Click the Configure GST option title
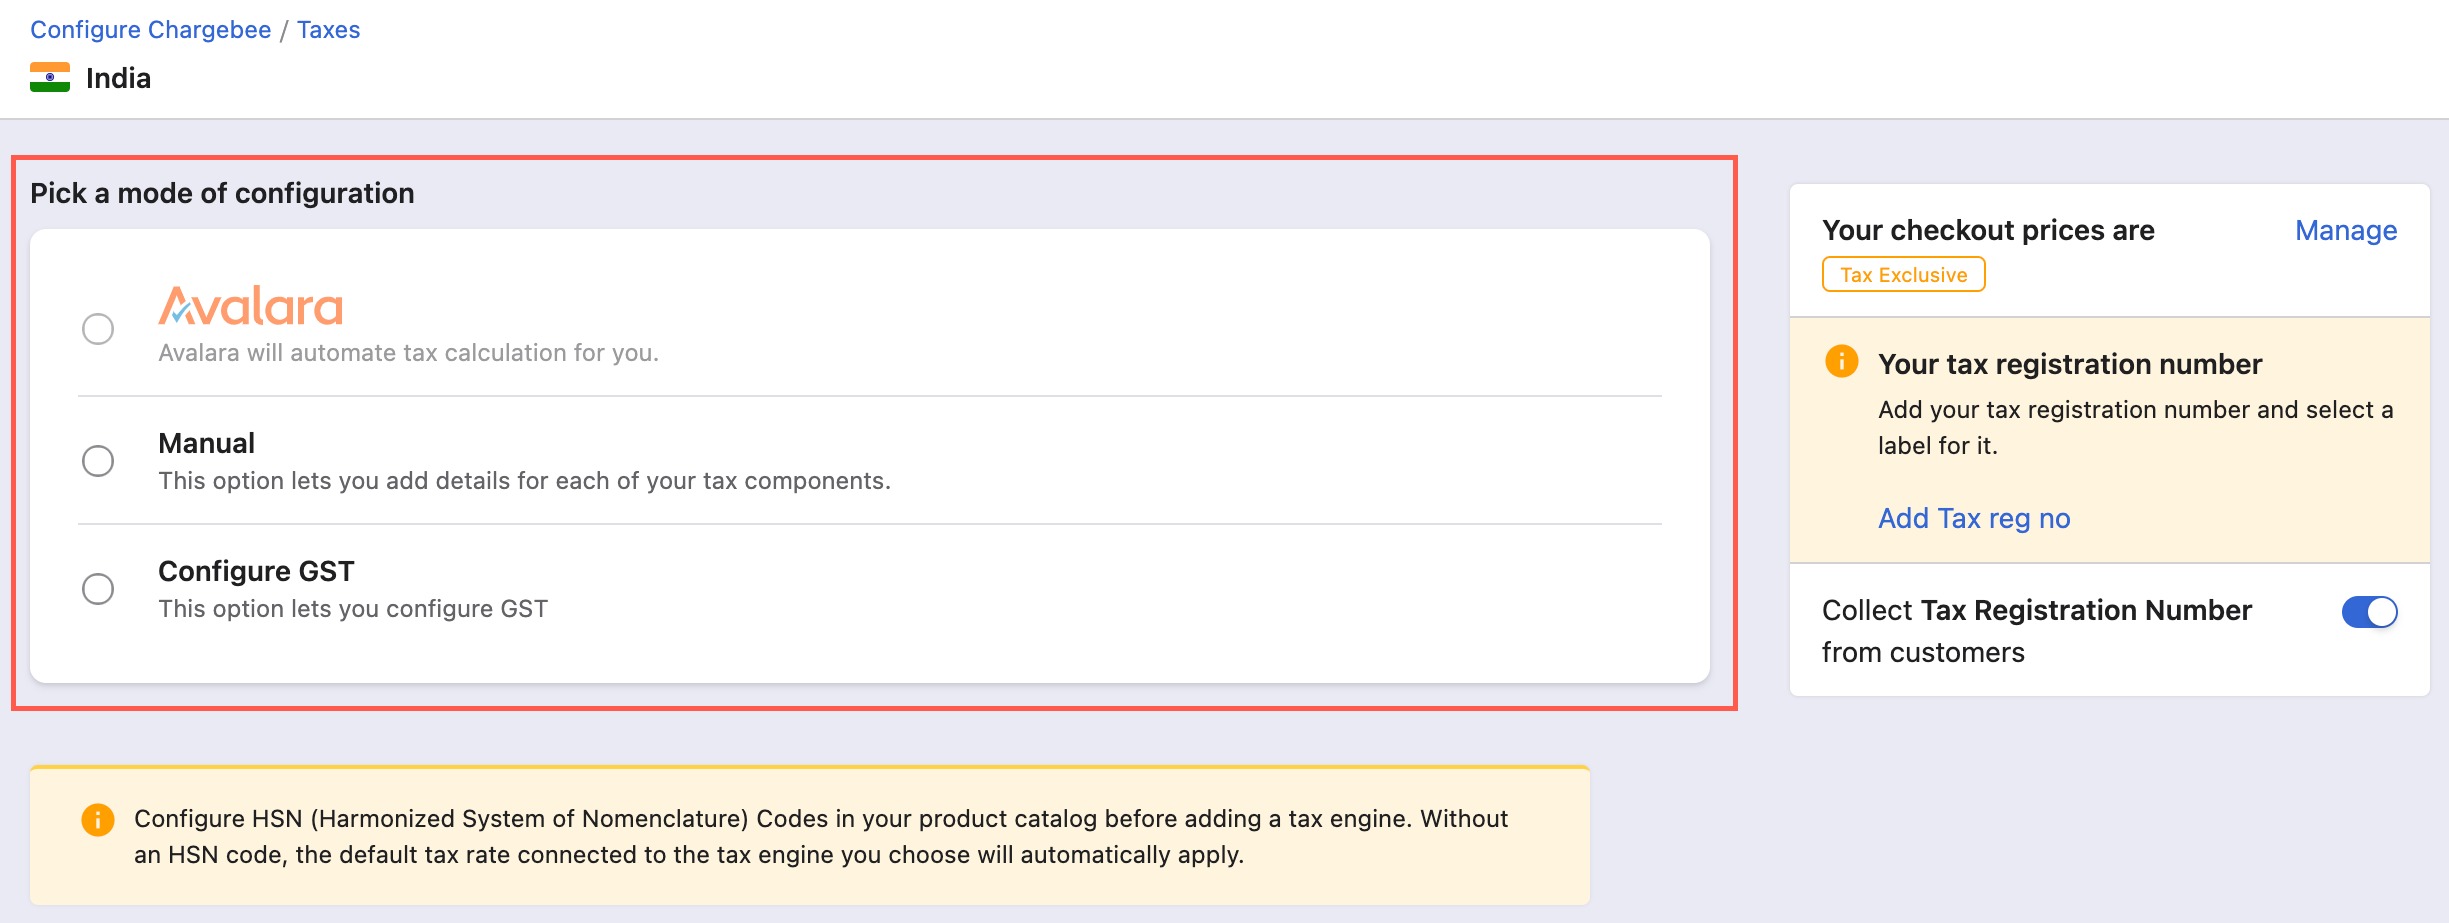The image size is (2449, 923). point(256,571)
